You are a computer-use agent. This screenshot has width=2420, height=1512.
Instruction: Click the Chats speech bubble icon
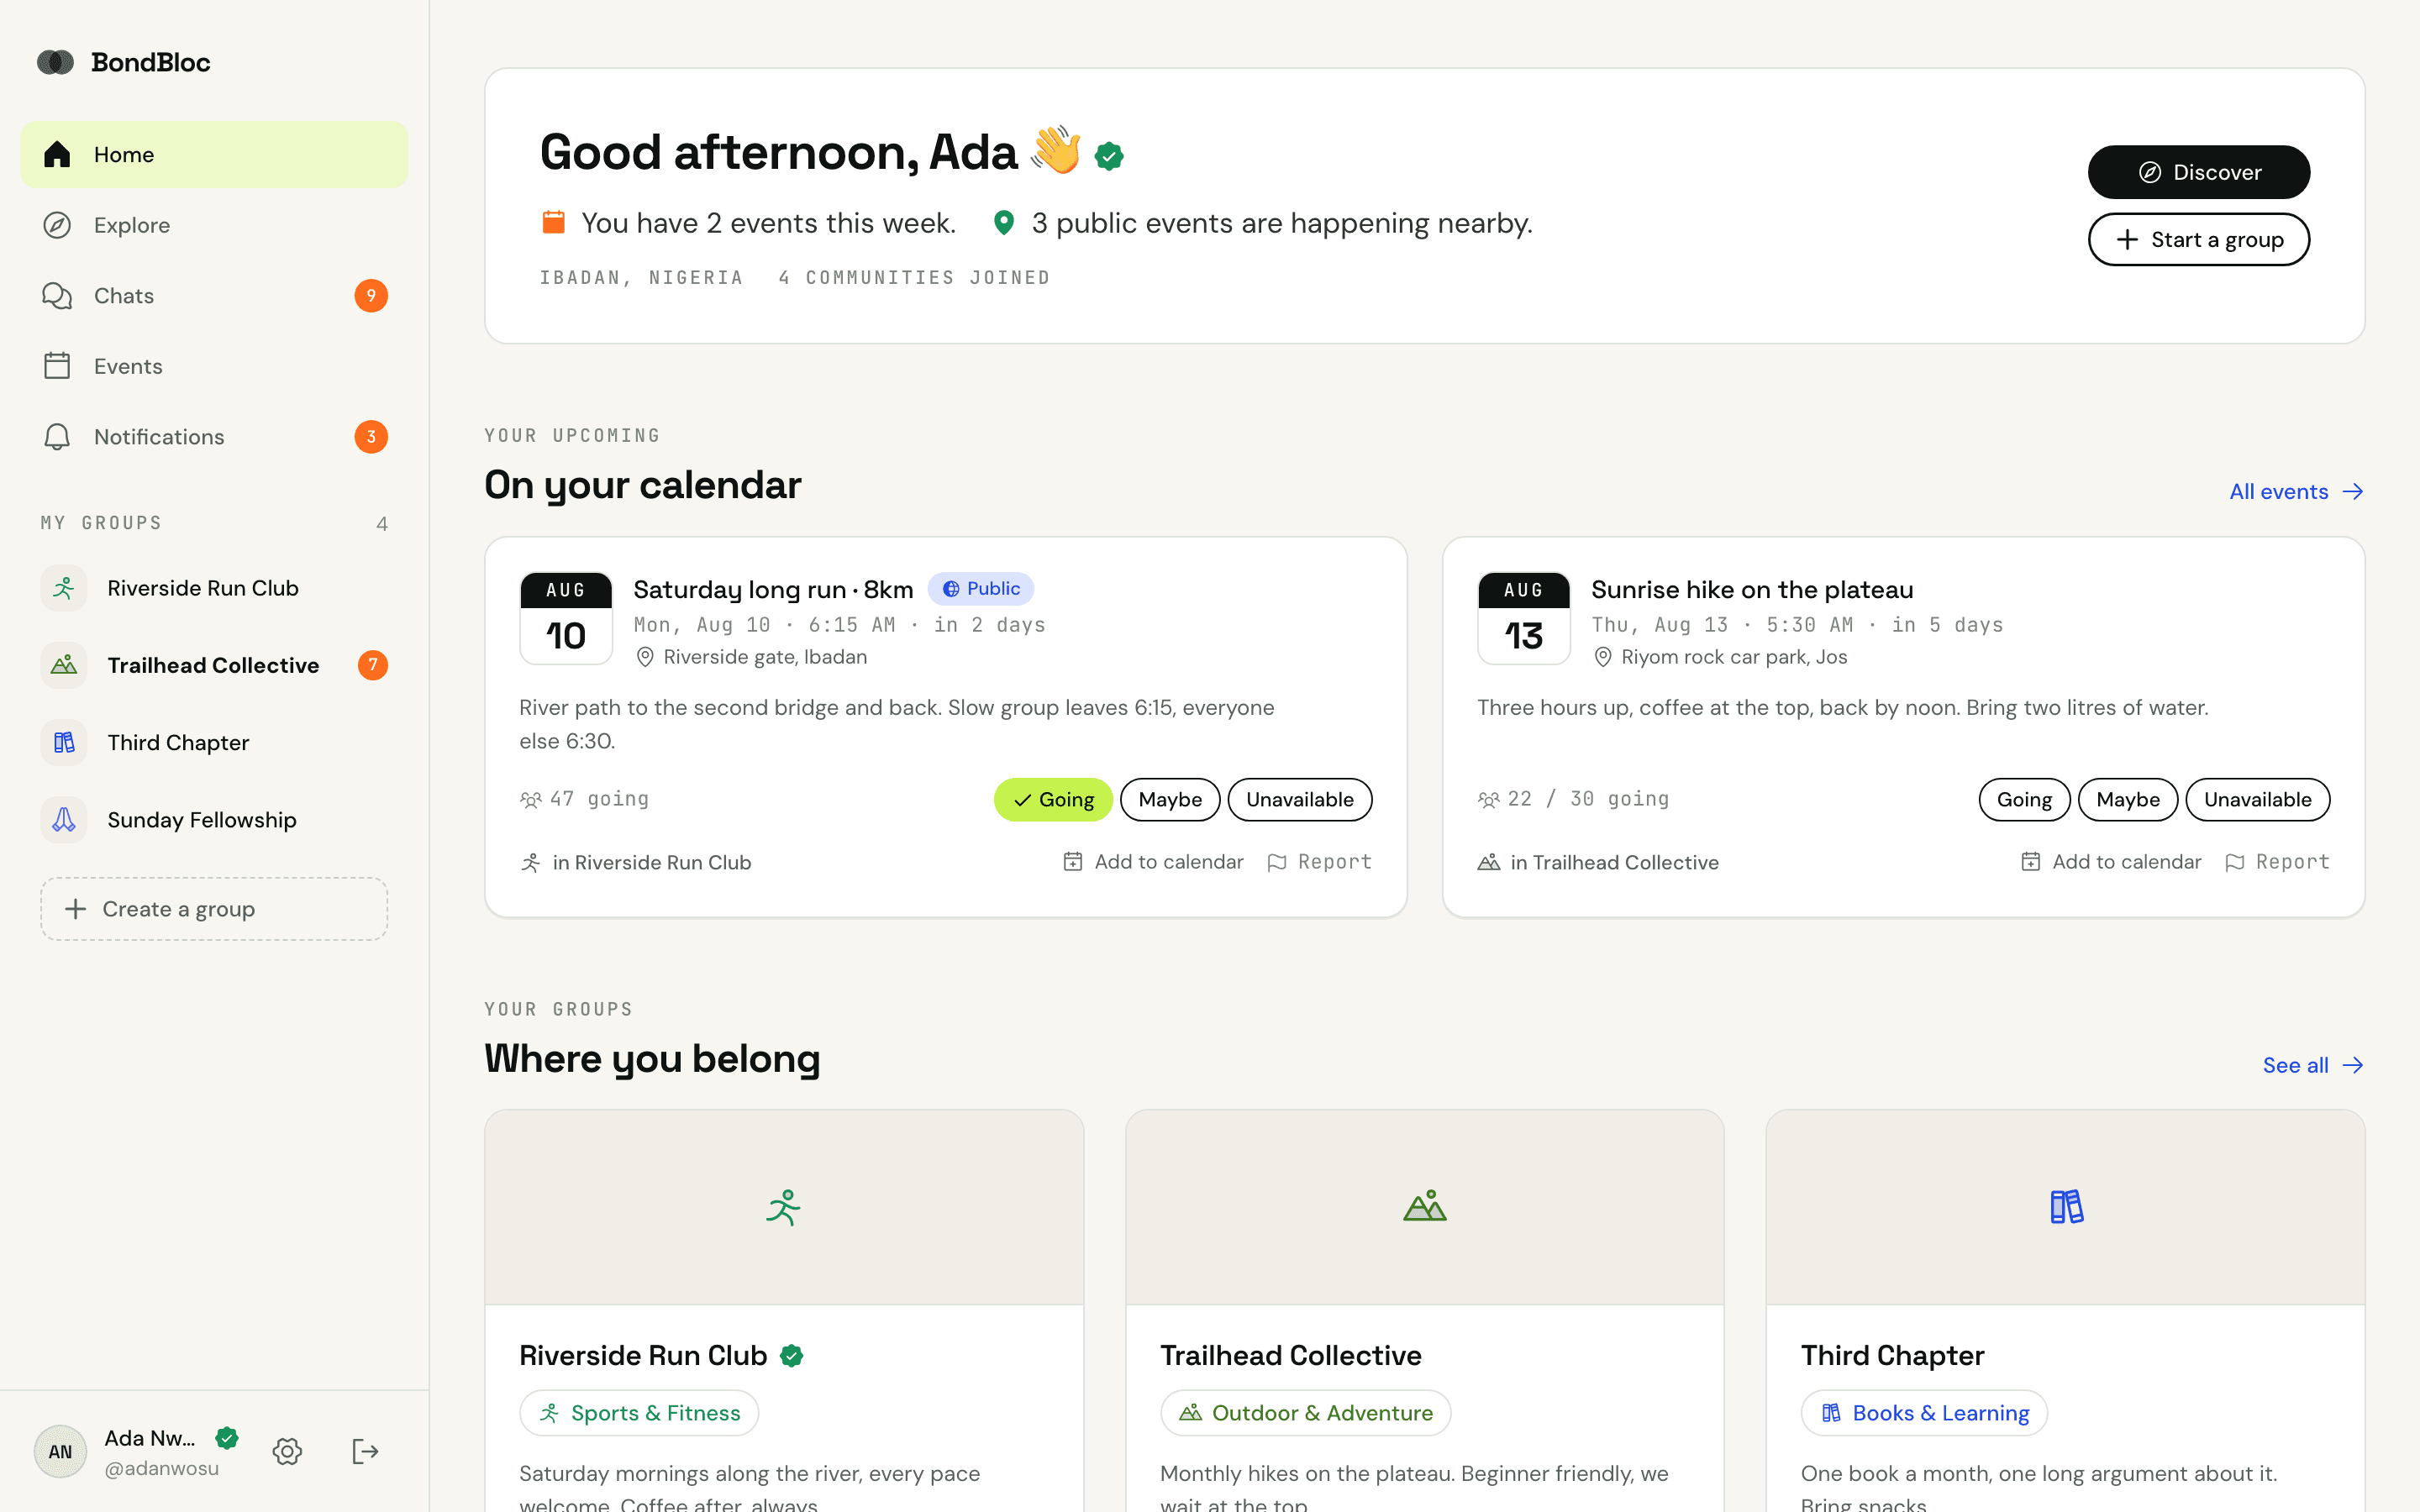57,296
